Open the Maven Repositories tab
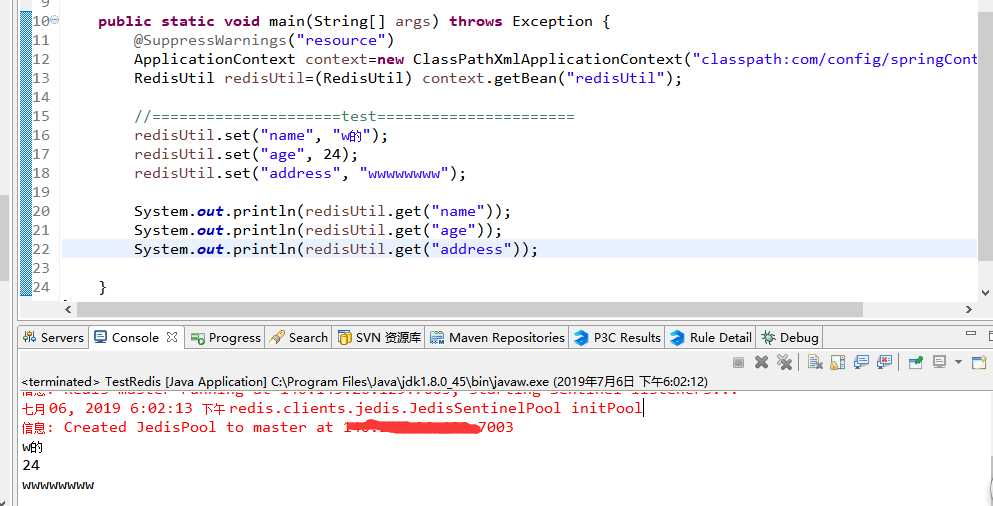The image size is (993, 506). click(x=497, y=338)
